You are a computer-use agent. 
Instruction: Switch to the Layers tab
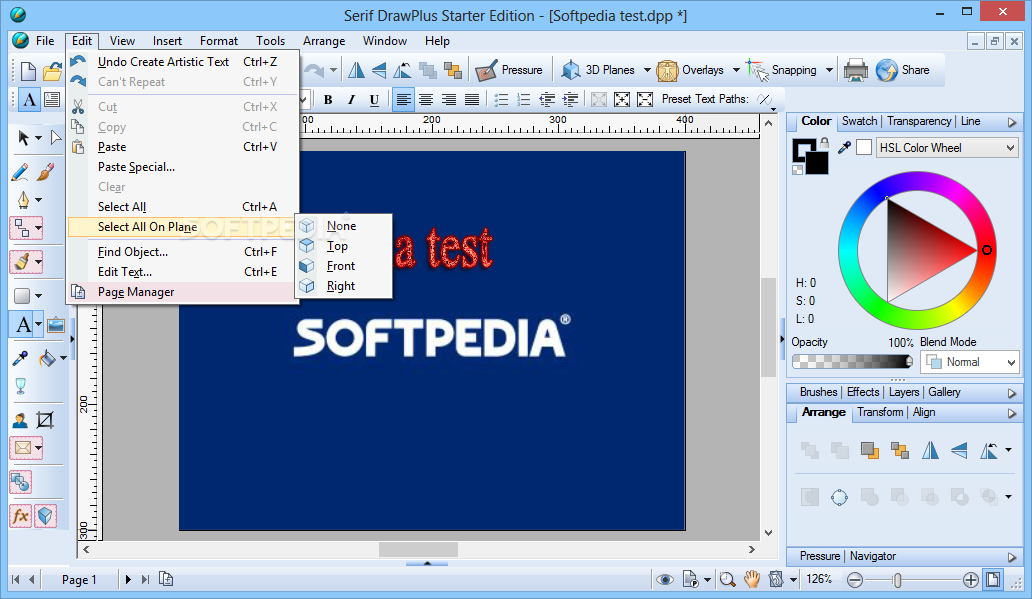tap(904, 392)
